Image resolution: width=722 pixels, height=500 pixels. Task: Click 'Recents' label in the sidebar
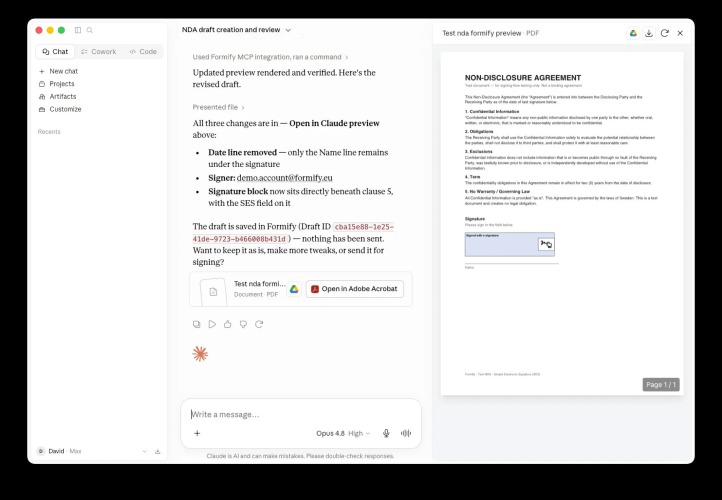(49, 132)
